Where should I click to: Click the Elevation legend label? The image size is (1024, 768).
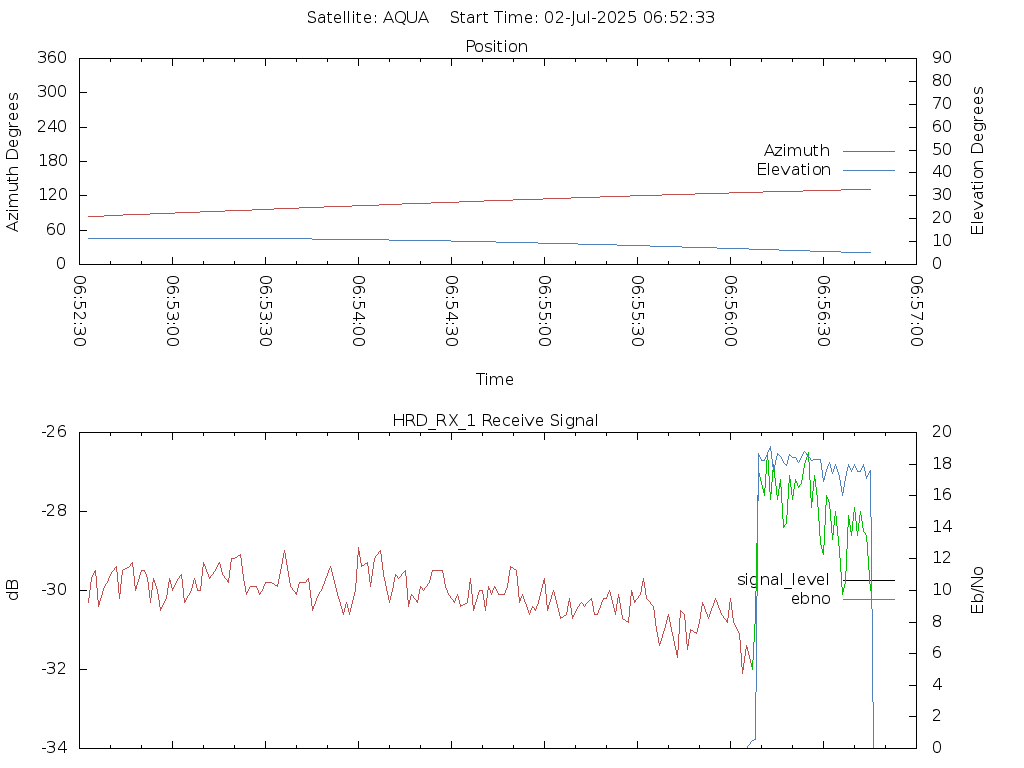point(793,170)
